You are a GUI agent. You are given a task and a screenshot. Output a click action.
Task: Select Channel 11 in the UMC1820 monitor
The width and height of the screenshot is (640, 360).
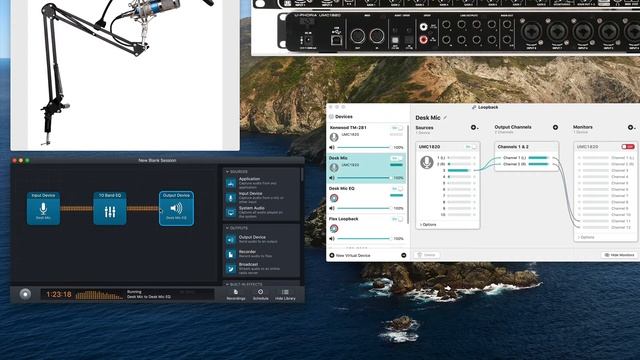(606, 221)
